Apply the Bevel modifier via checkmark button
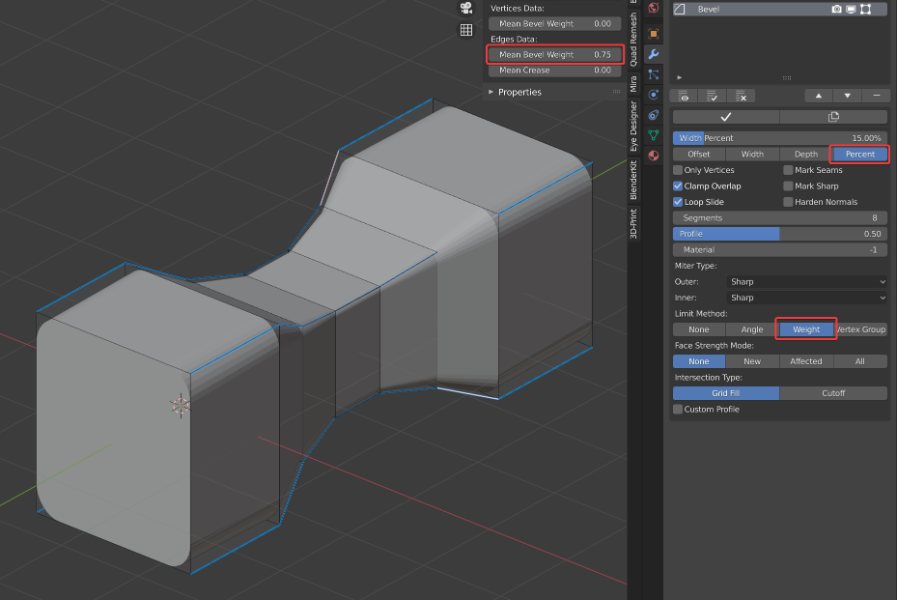897x600 pixels. coord(727,117)
